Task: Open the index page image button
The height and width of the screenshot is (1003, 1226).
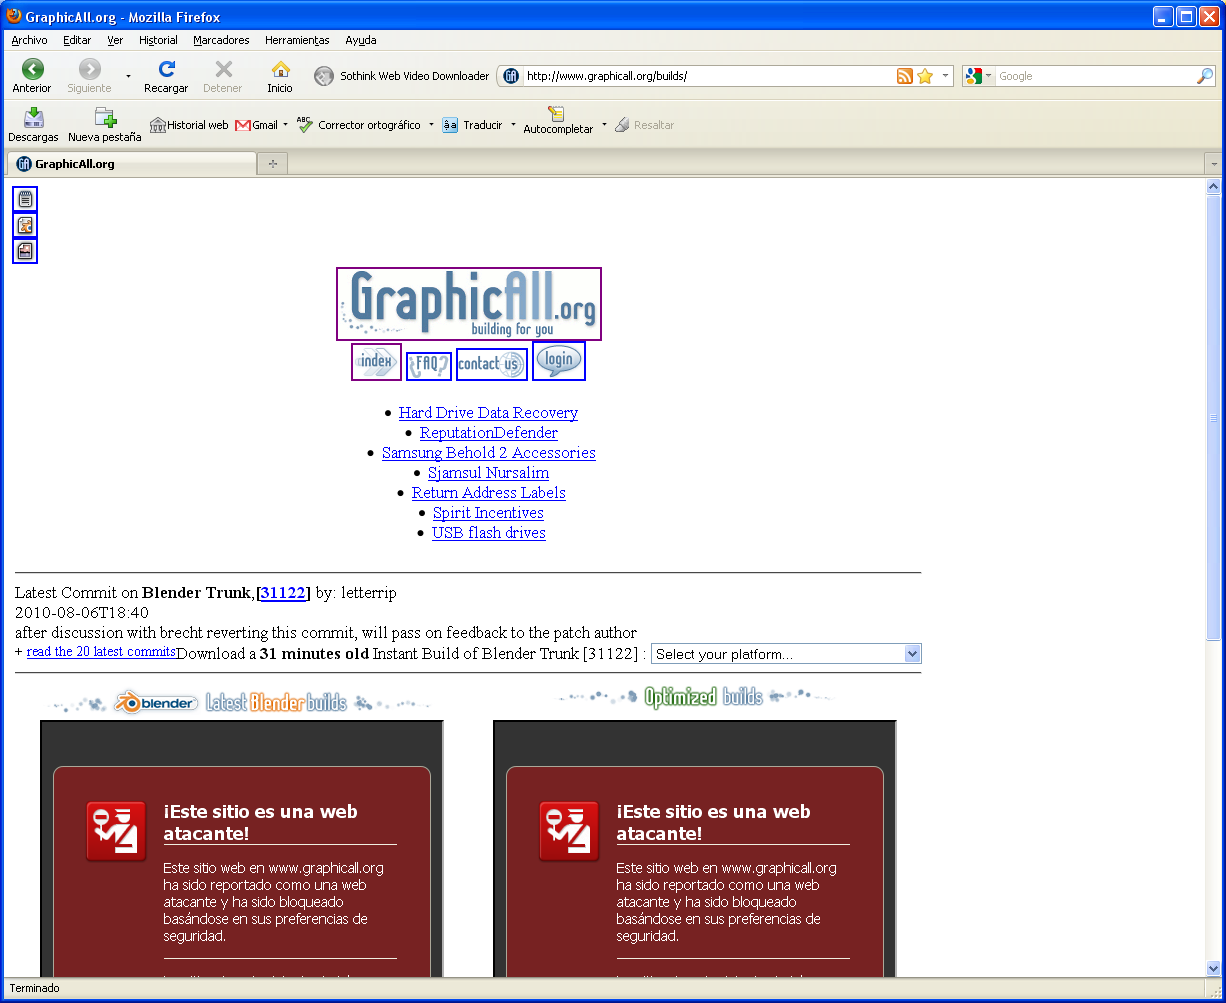Action: [376, 362]
